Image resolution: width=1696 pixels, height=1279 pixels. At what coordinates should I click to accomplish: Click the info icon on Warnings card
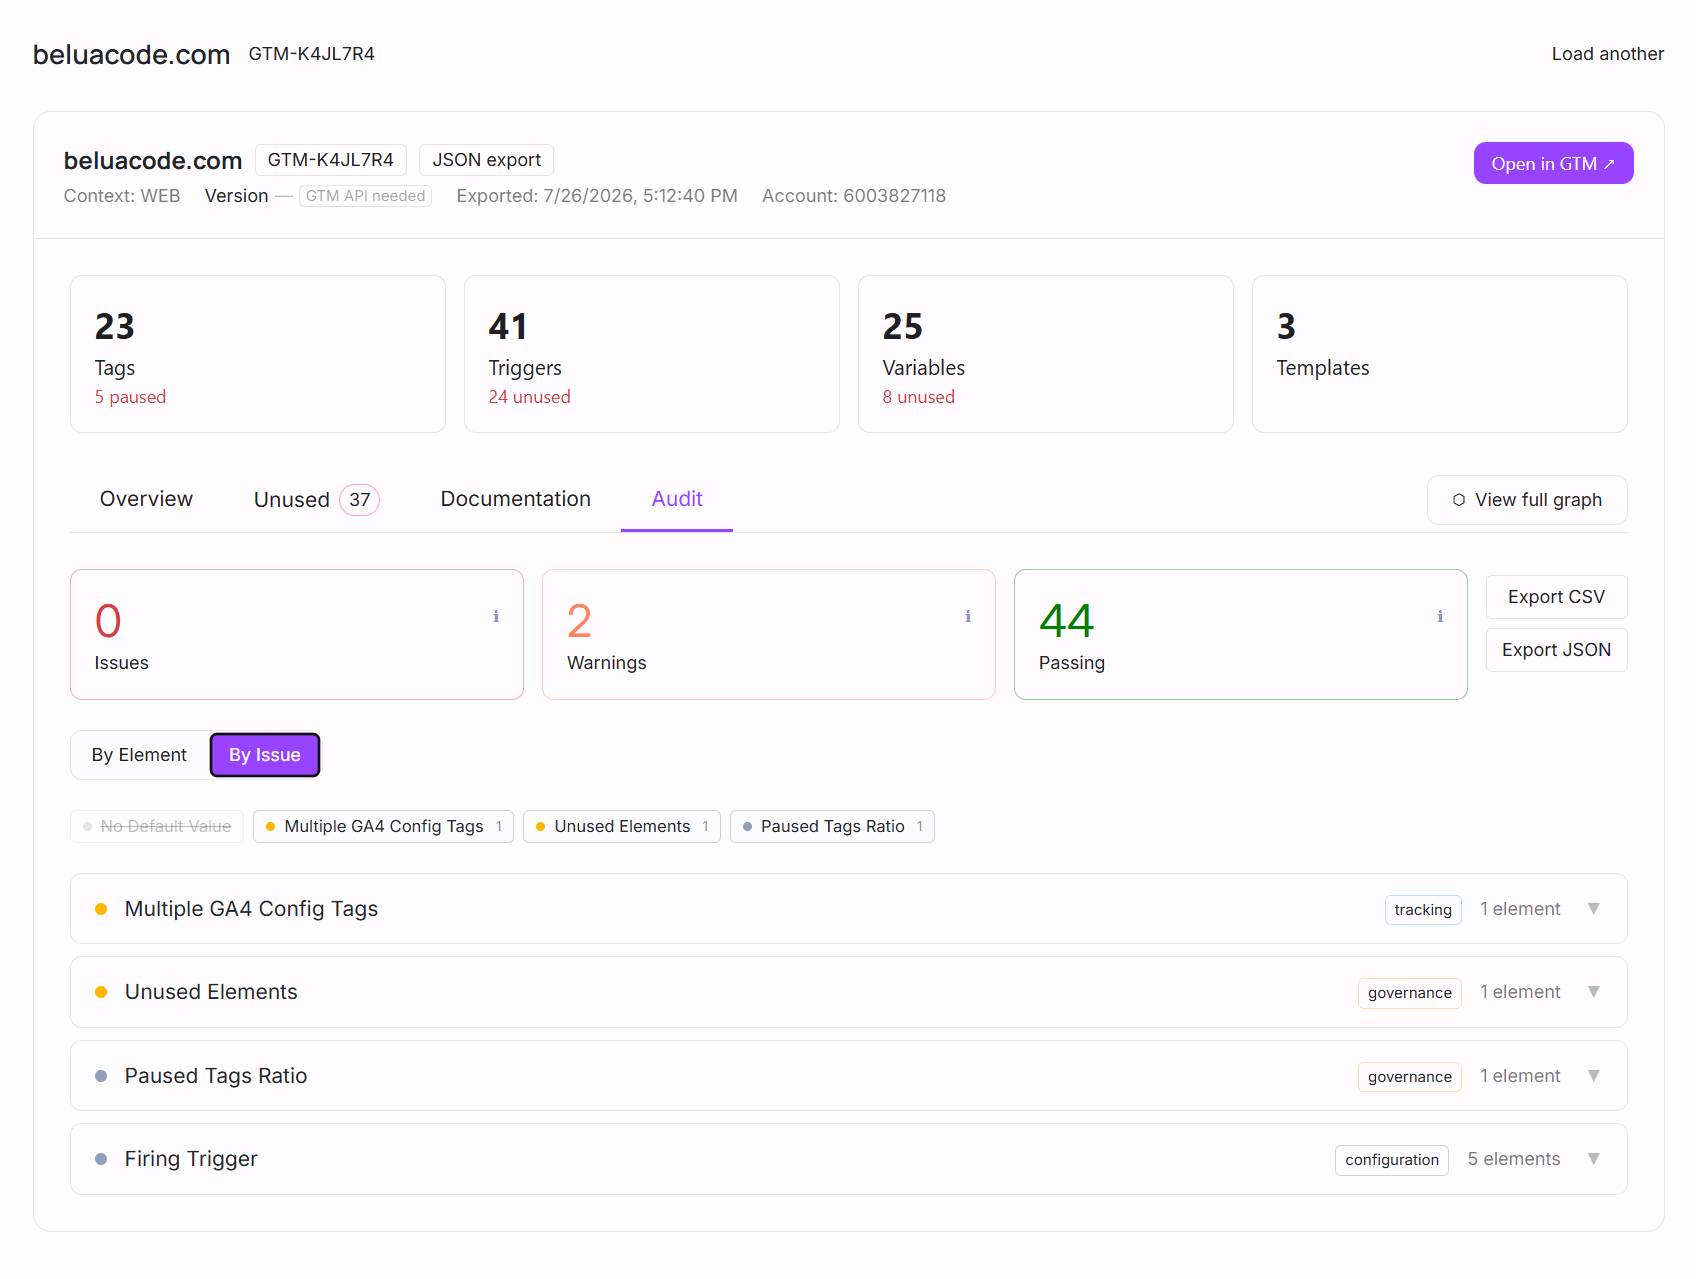click(968, 617)
